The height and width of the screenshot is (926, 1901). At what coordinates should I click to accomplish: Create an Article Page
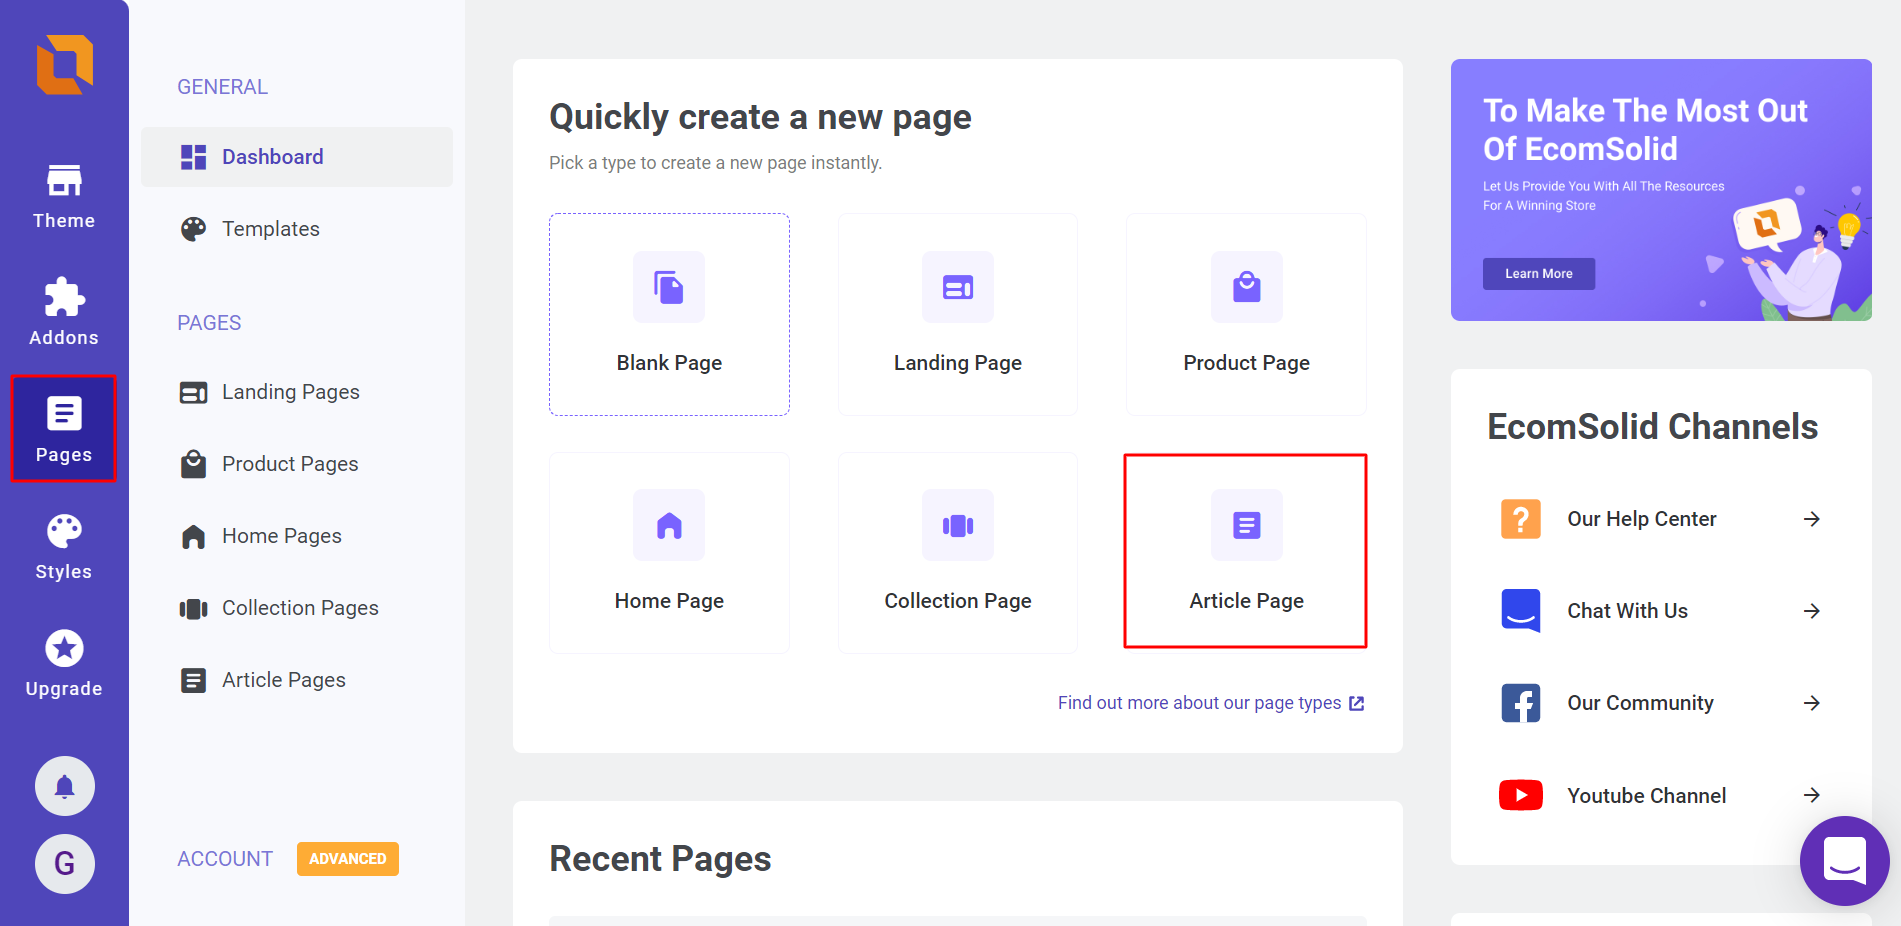tap(1246, 551)
